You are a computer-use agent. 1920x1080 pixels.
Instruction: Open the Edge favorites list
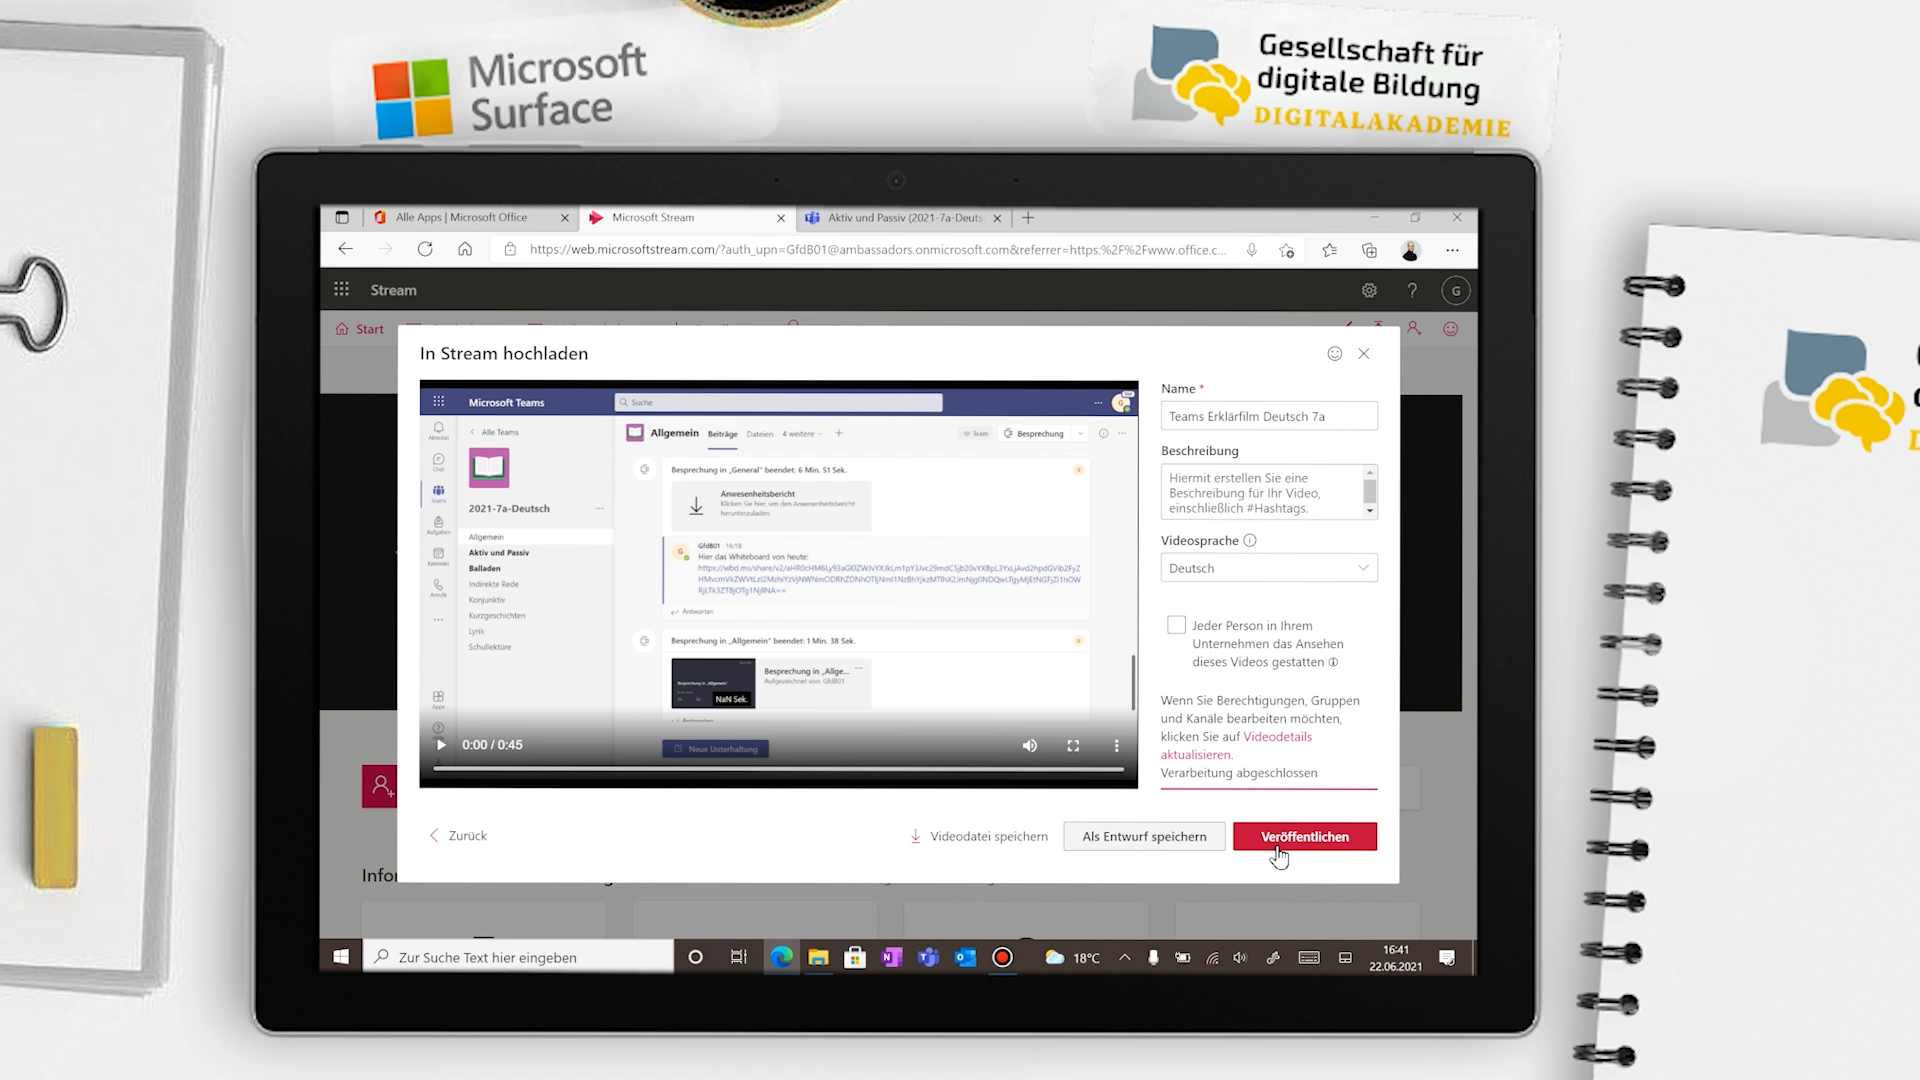point(1329,250)
